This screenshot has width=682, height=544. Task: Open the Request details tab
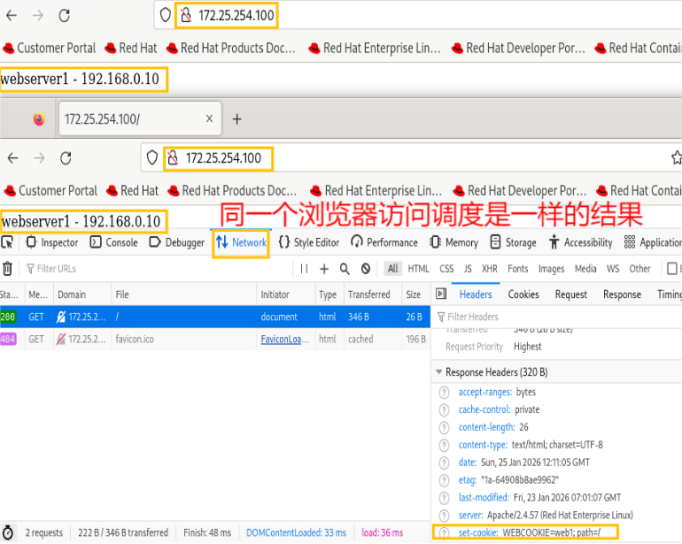(571, 294)
